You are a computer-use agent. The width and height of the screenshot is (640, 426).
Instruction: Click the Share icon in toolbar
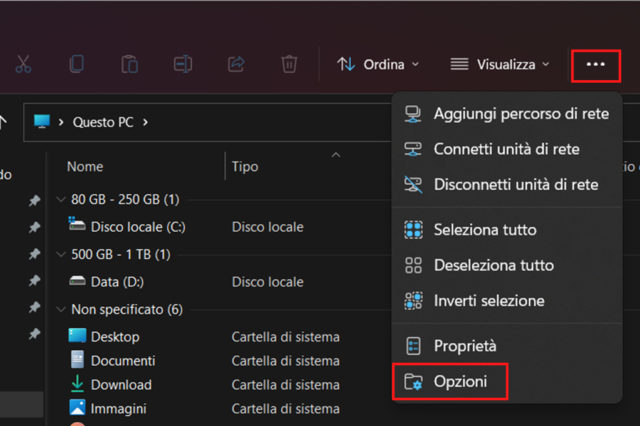[x=236, y=64]
